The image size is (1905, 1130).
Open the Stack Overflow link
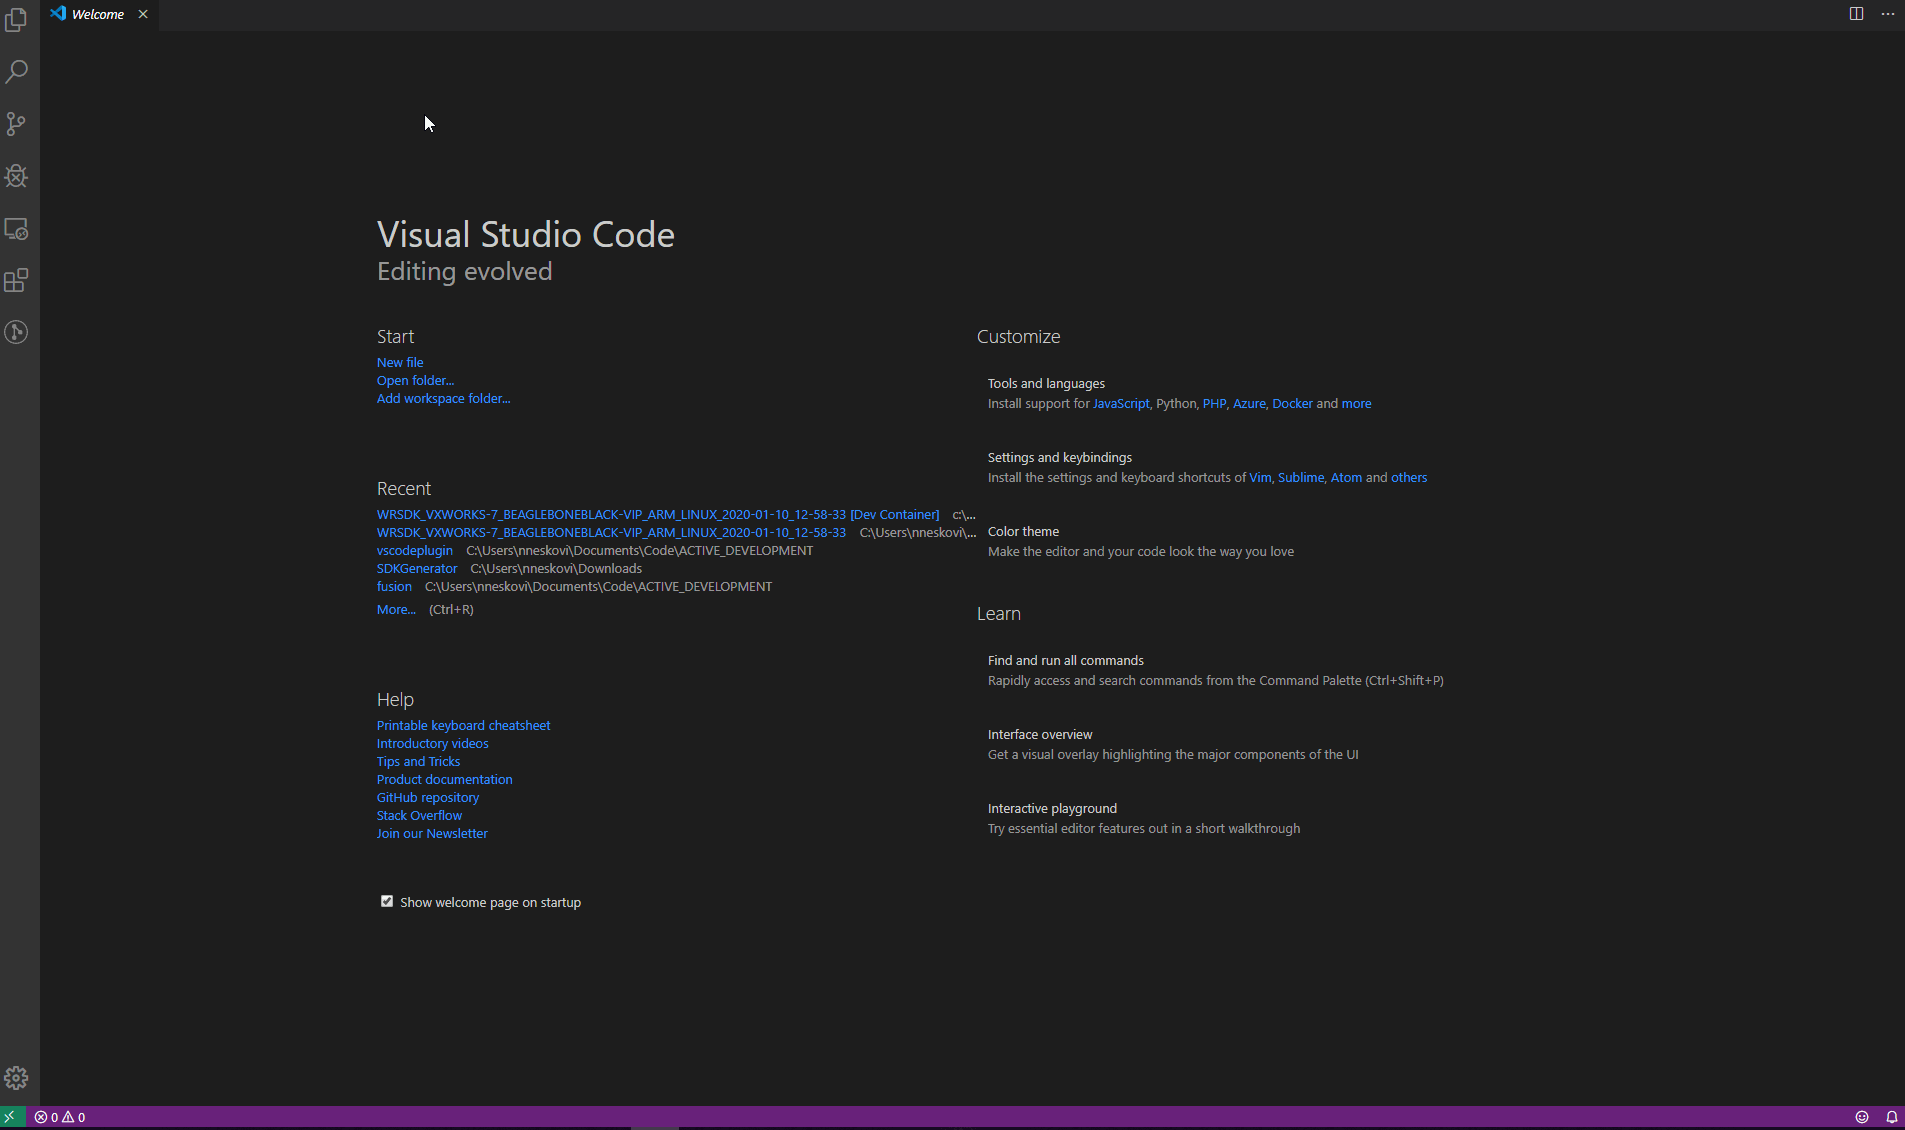tap(419, 815)
